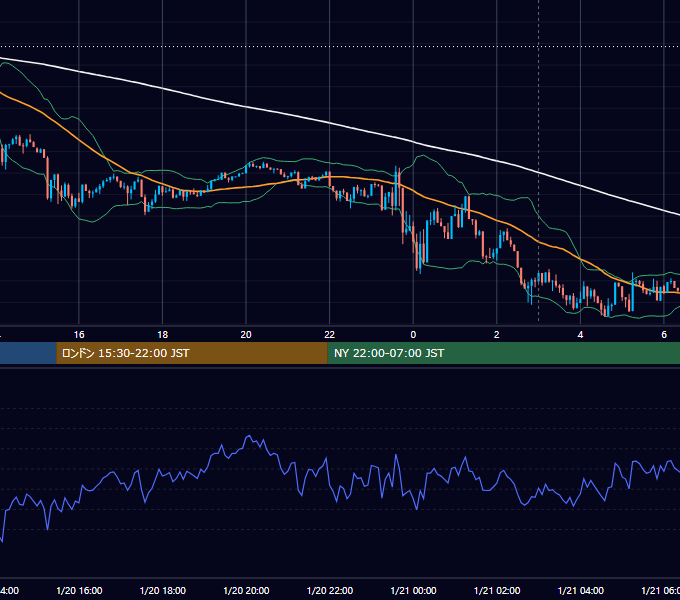Click the 1/21 00:00 label on oscillator axis
Image resolution: width=680 pixels, height=600 pixels.
click(413, 591)
